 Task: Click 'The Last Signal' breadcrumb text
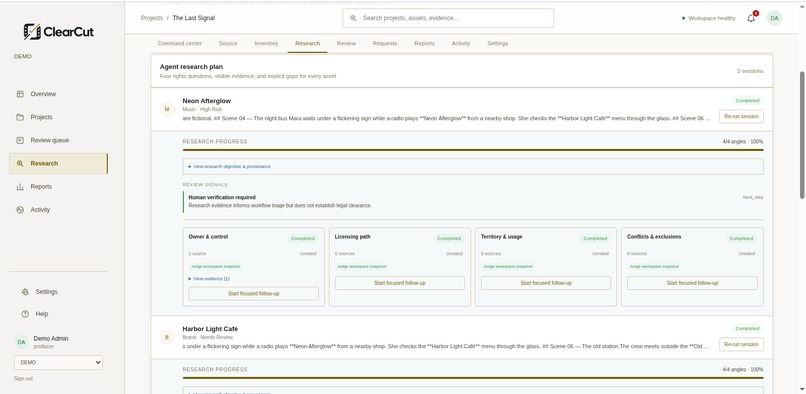coord(194,18)
